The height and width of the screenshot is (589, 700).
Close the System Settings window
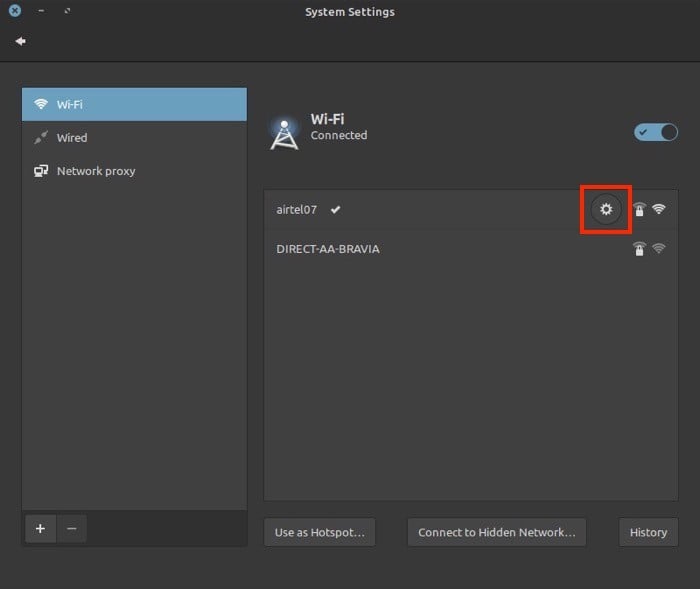[x=15, y=10]
